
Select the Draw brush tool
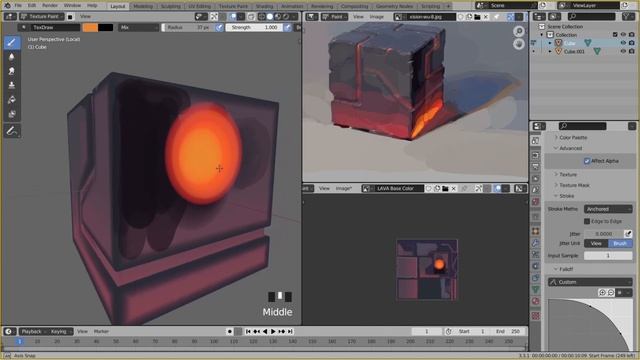[12, 42]
